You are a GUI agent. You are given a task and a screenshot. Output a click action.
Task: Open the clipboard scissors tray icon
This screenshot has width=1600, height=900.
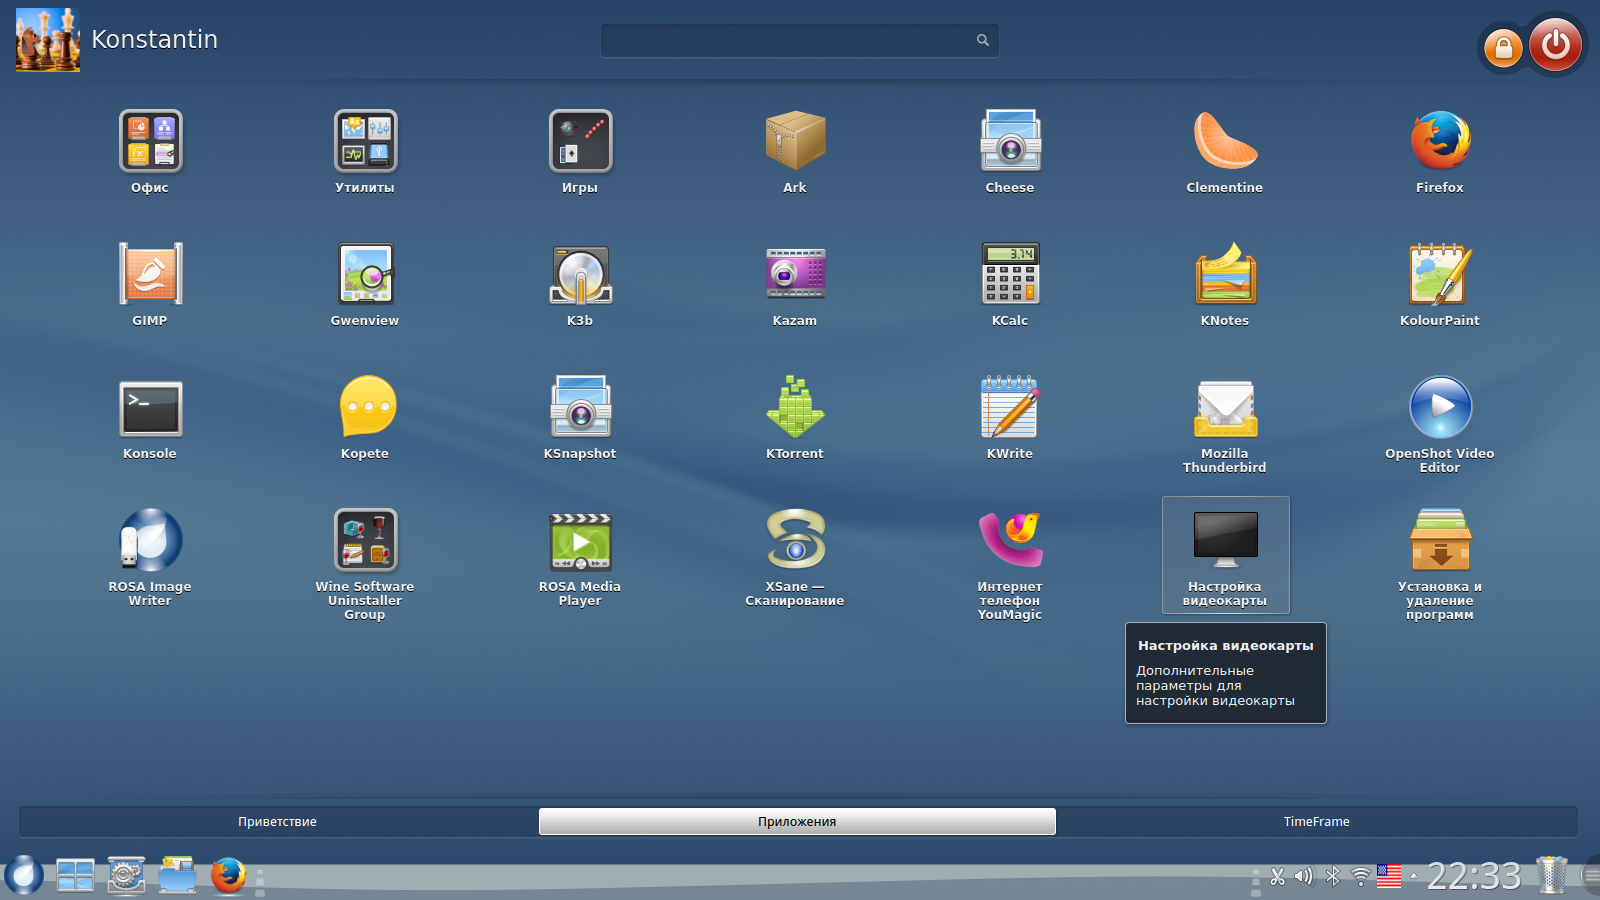point(1277,877)
